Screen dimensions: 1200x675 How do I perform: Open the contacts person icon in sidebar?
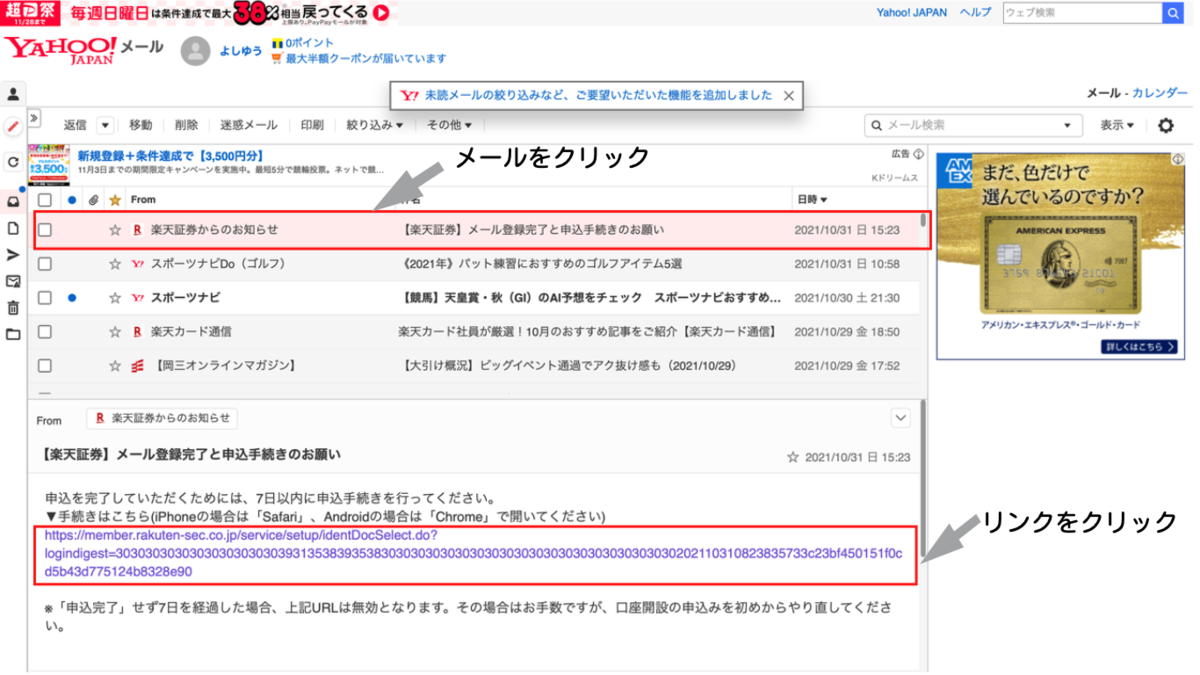[13, 94]
